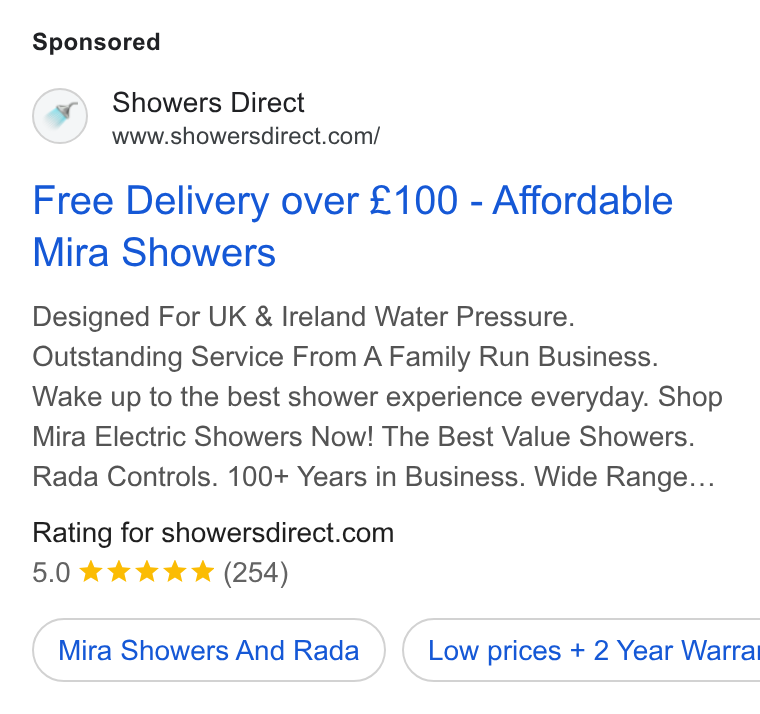Click the middle gold rating star
The width and height of the screenshot is (760, 714).
146,571
